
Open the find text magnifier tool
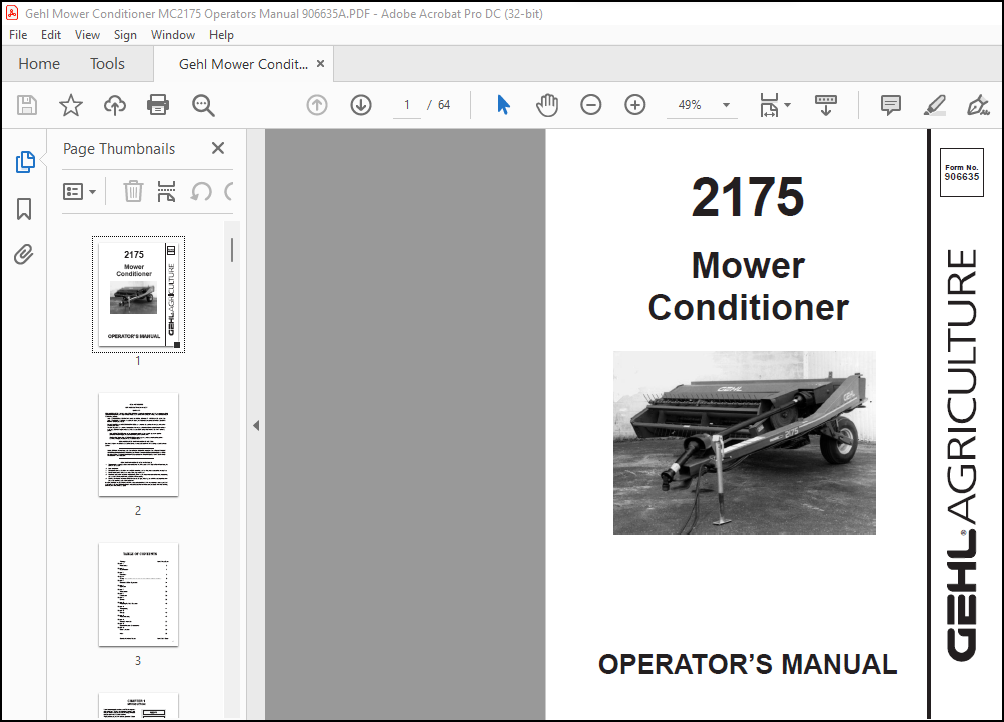pos(203,105)
